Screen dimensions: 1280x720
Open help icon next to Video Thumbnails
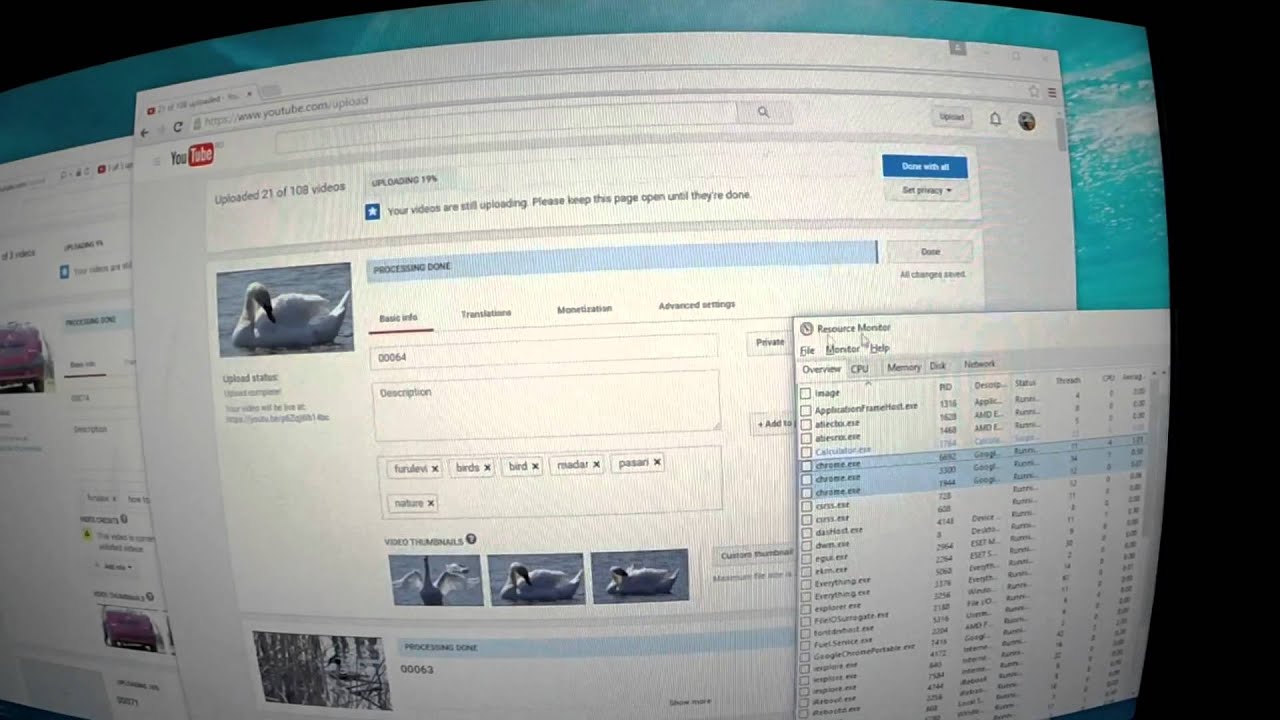[x=471, y=539]
